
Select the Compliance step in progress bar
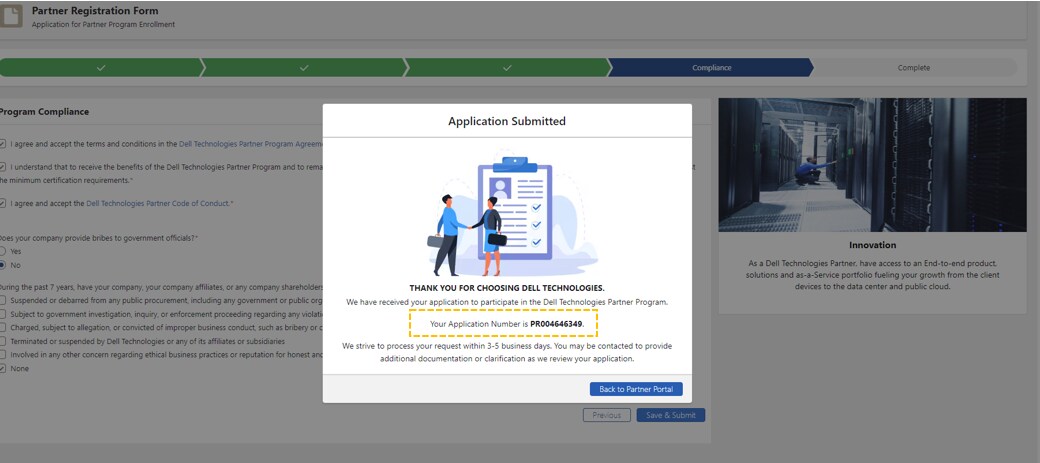711,68
